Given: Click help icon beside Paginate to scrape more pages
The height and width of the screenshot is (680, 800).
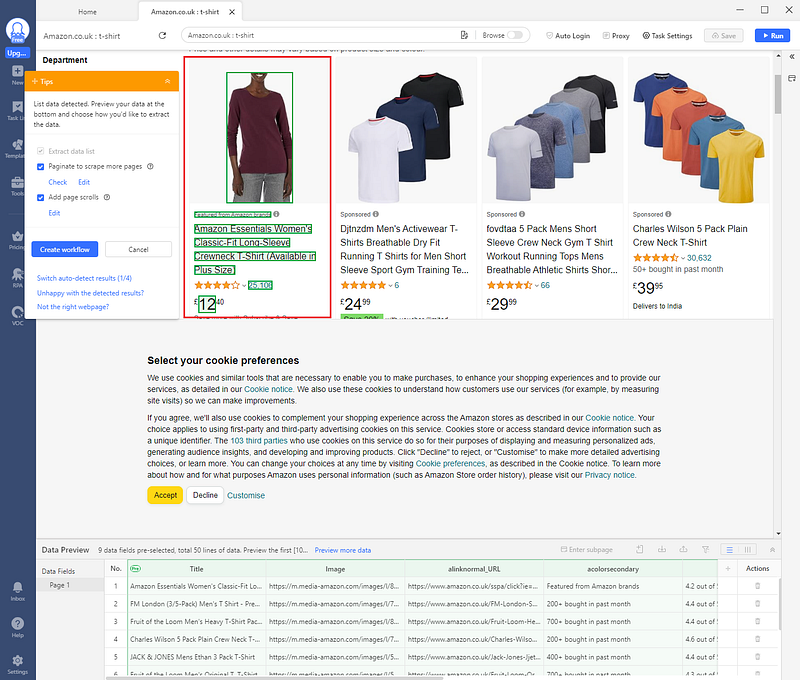Looking at the screenshot, I should coord(150,166).
